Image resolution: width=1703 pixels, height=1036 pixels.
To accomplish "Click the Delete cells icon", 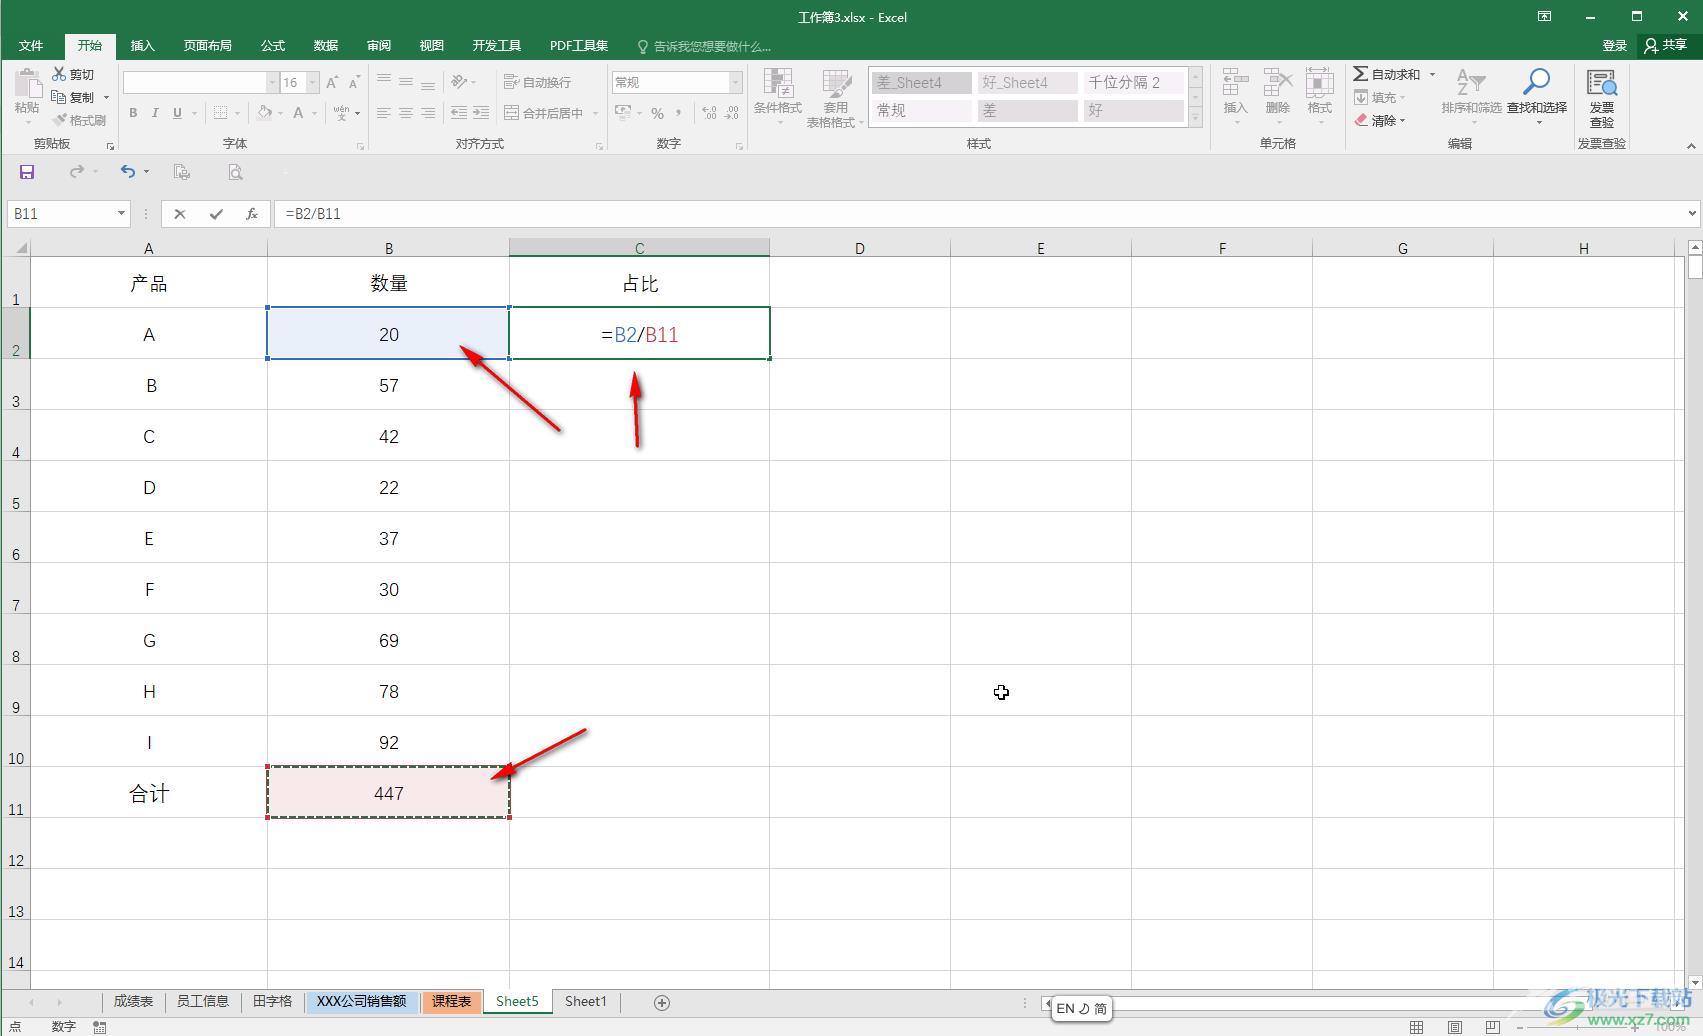I will pyautogui.click(x=1278, y=83).
